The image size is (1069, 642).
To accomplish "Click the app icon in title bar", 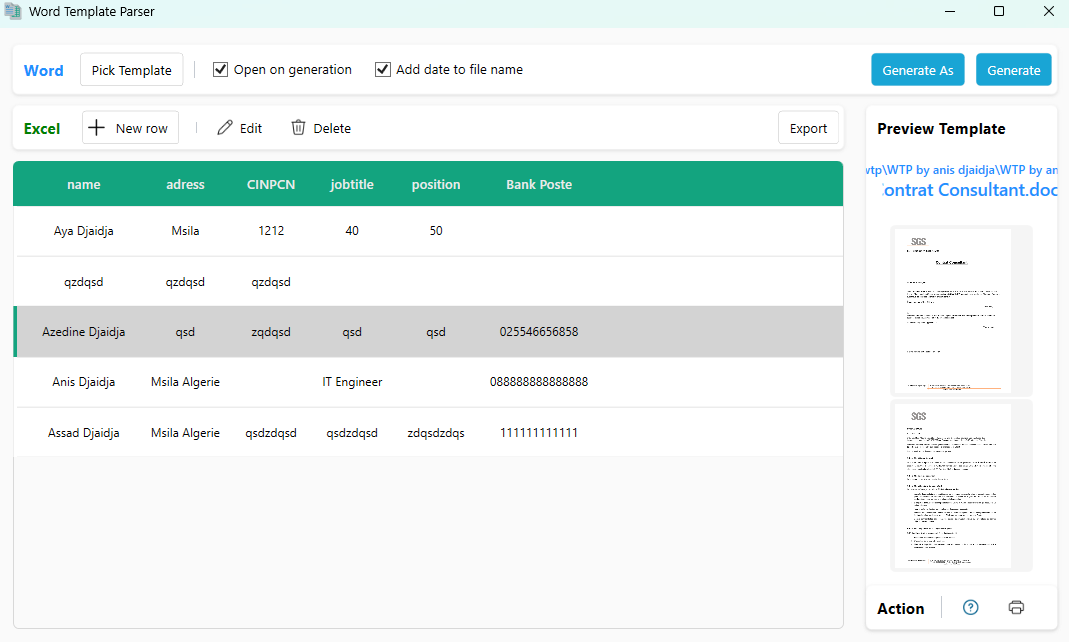I will (13, 12).
